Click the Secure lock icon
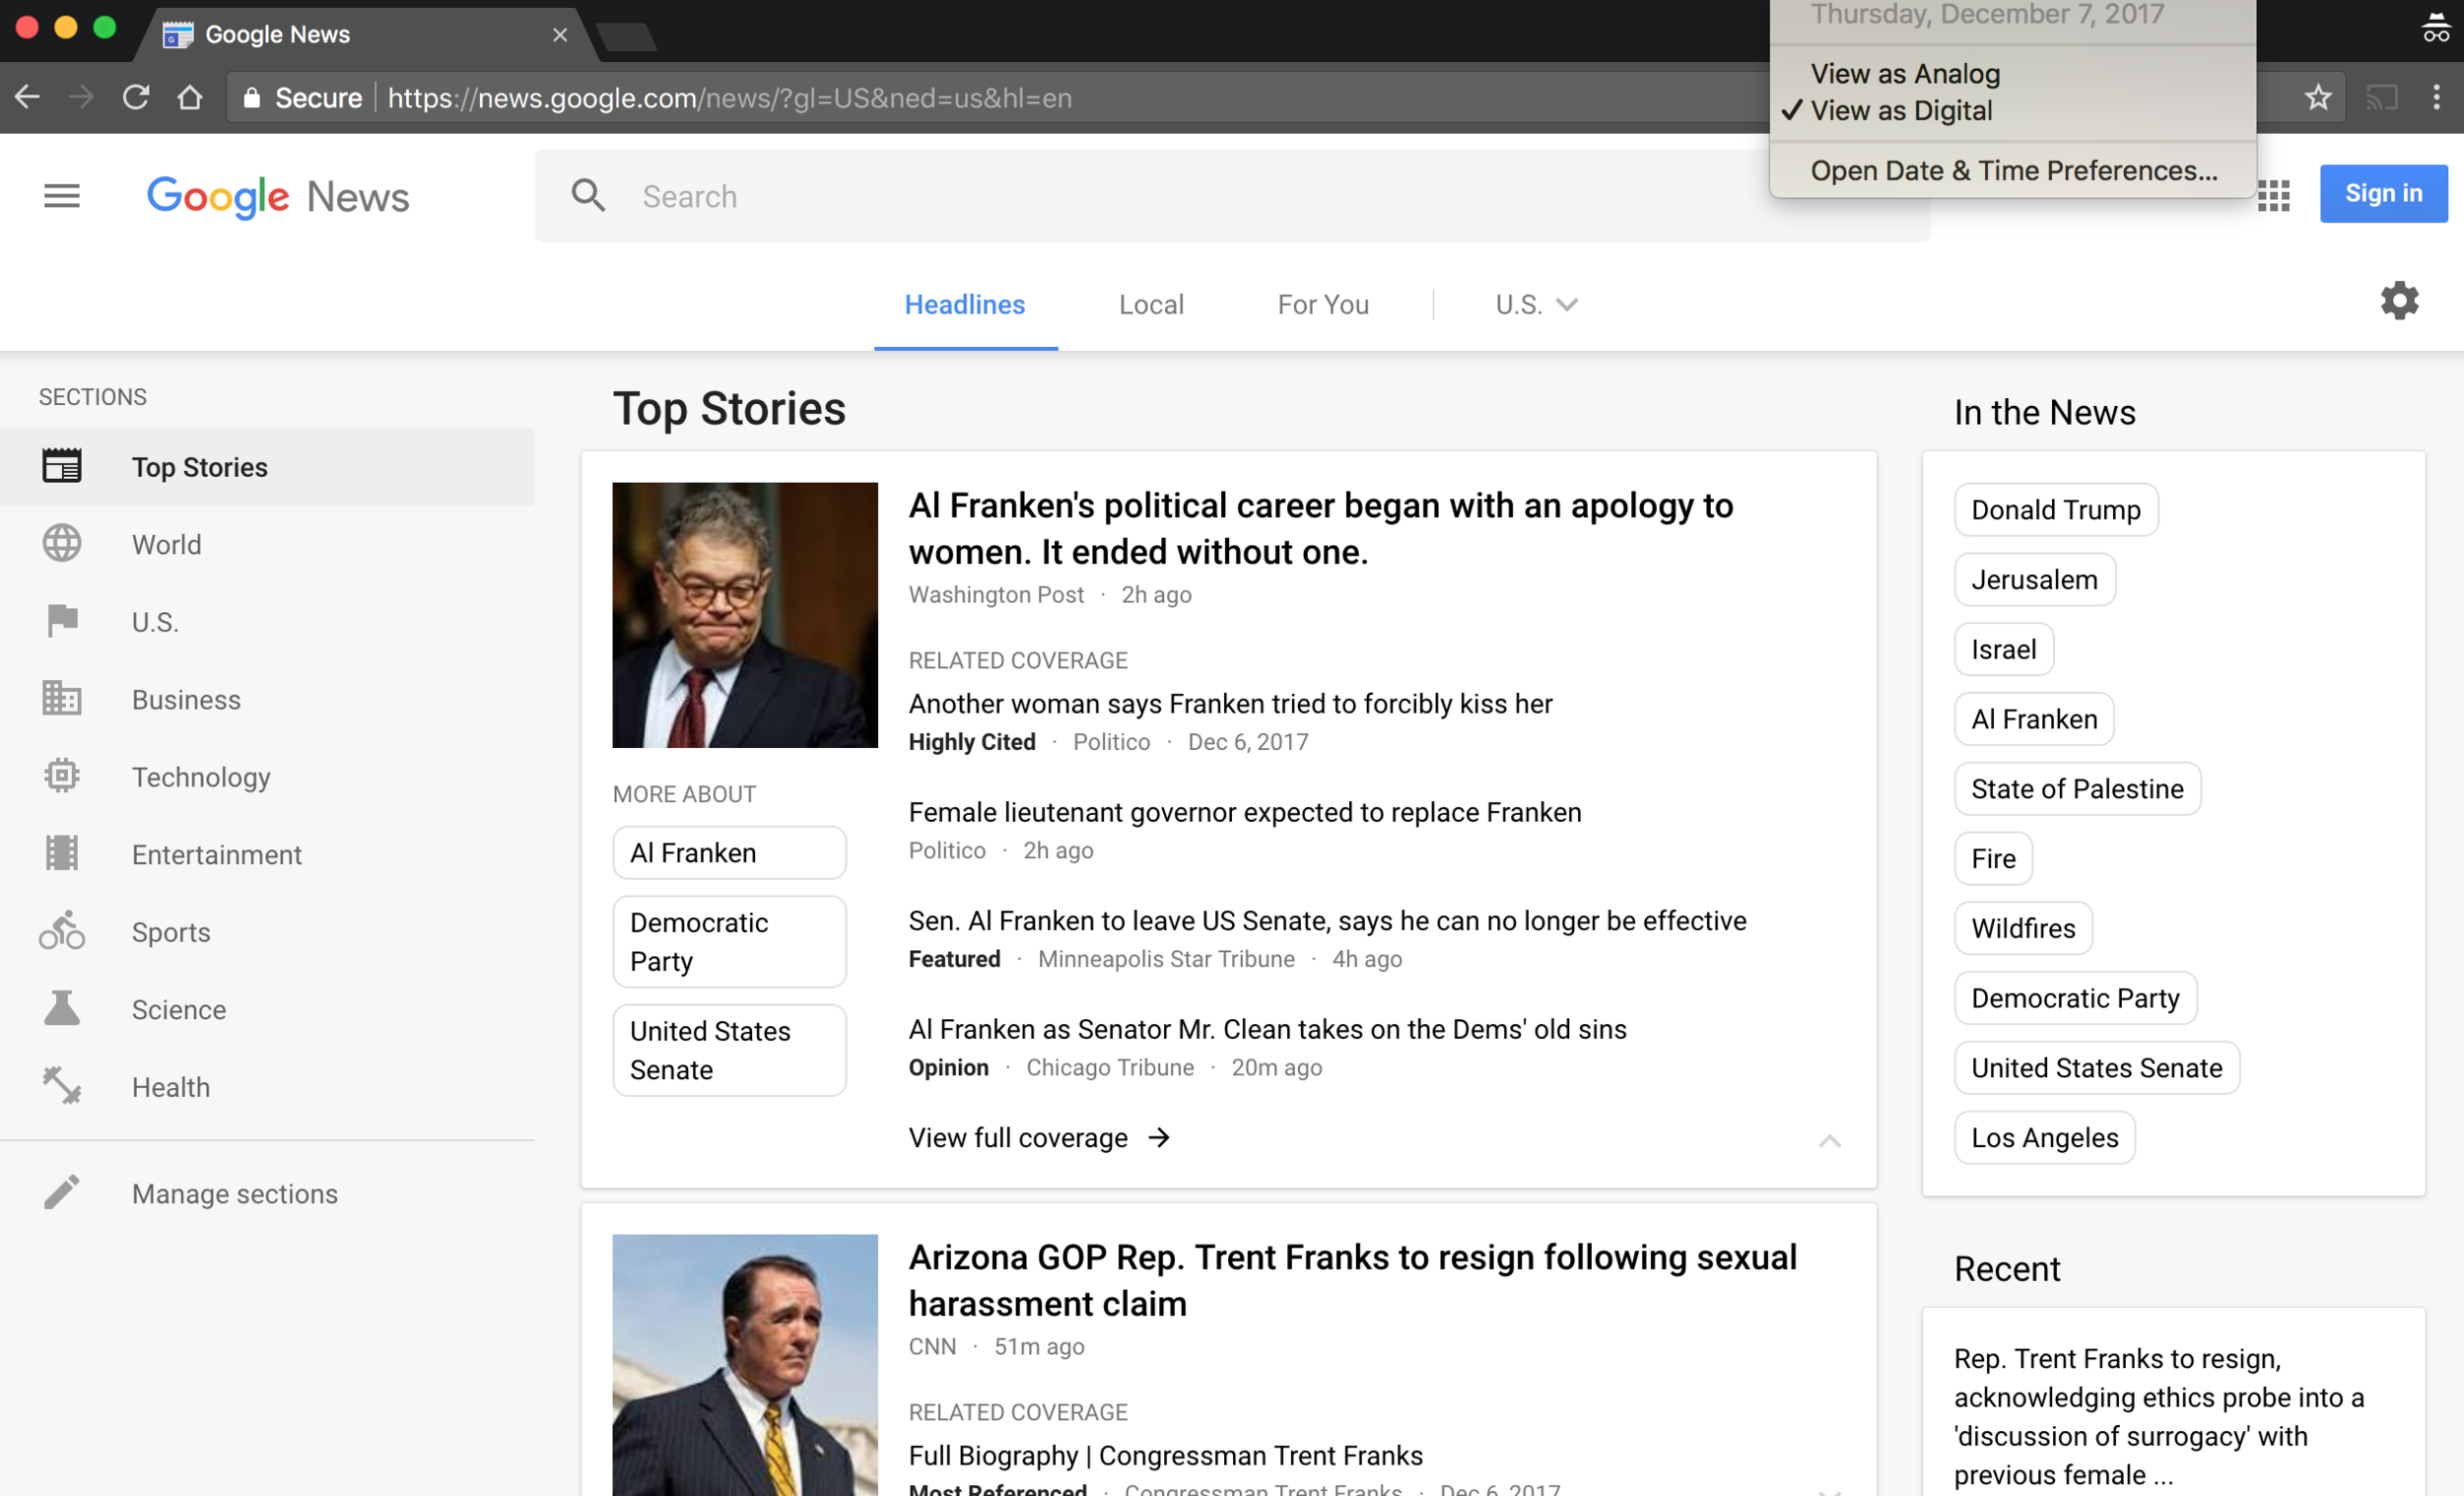Screen dimensions: 2464x1496 tap(252, 98)
